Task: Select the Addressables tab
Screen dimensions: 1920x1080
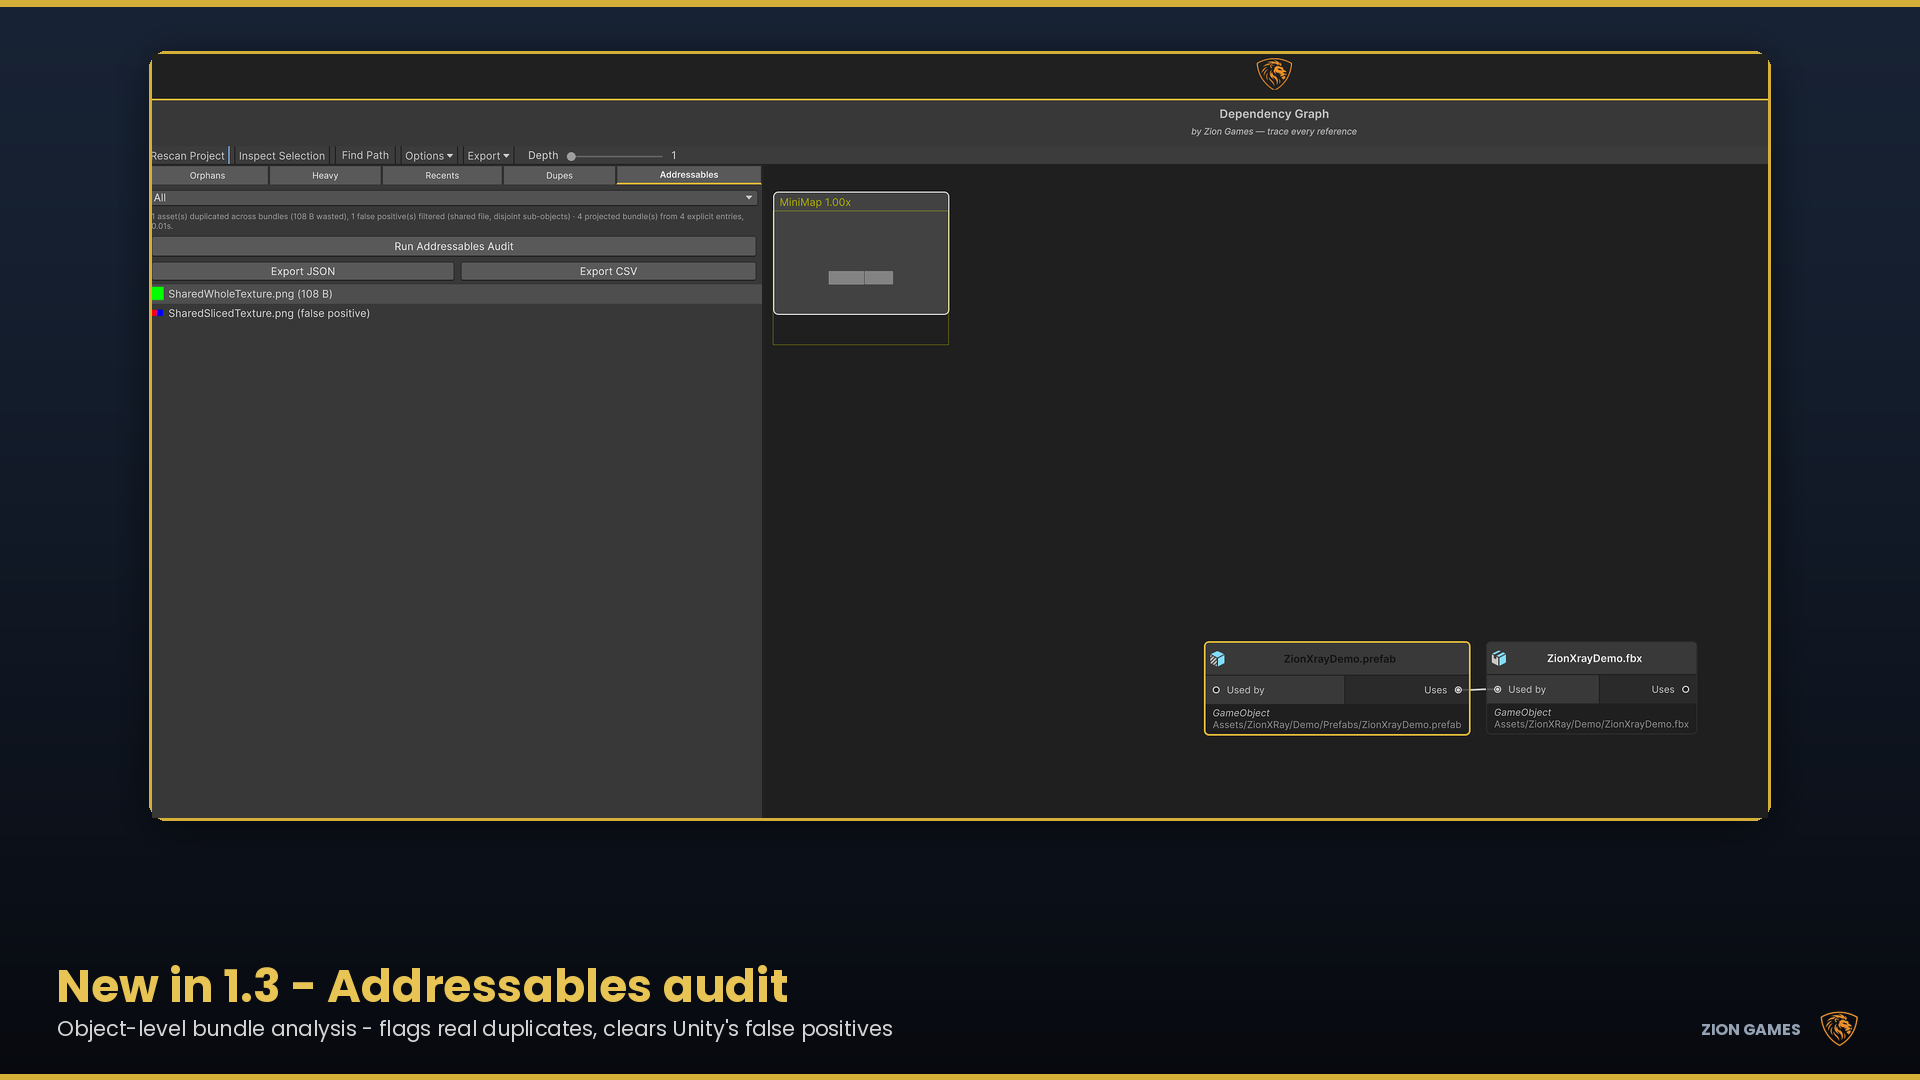Action: point(689,175)
